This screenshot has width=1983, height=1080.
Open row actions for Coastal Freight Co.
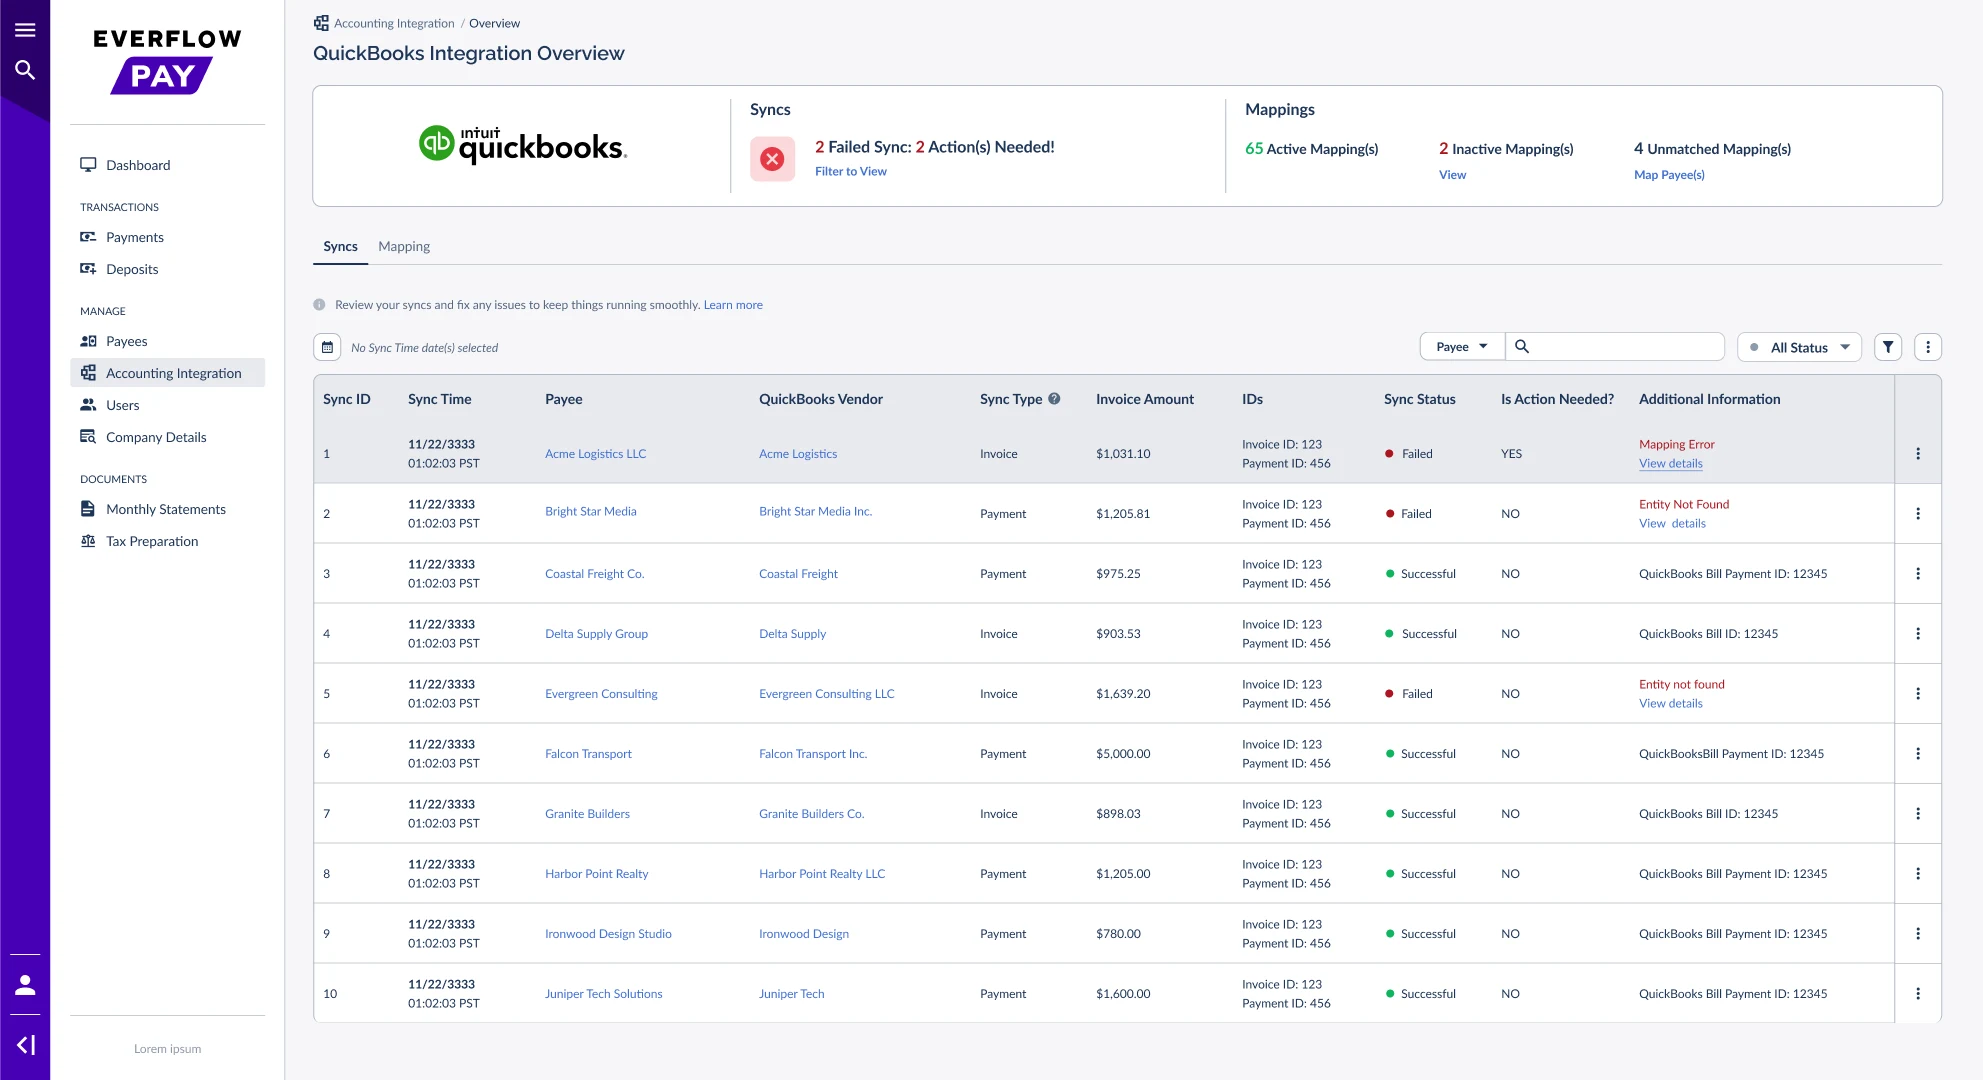[1918, 574]
